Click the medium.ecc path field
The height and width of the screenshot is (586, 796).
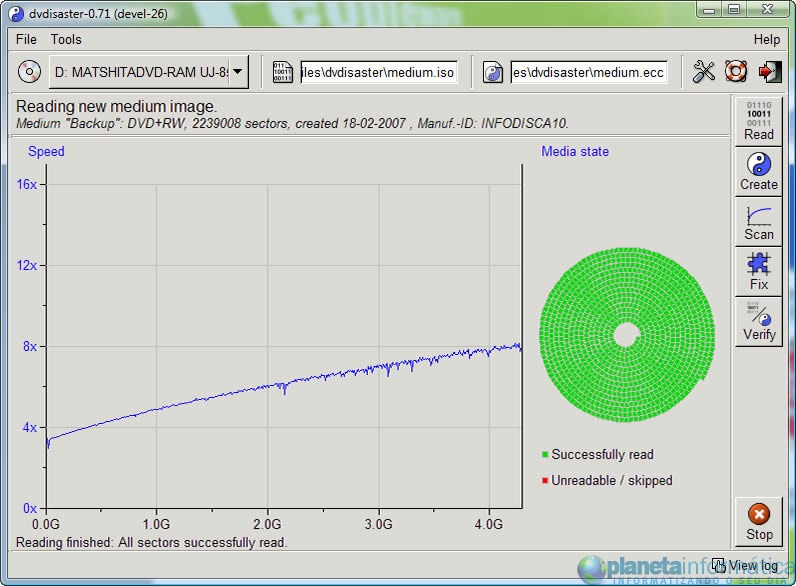pos(588,72)
